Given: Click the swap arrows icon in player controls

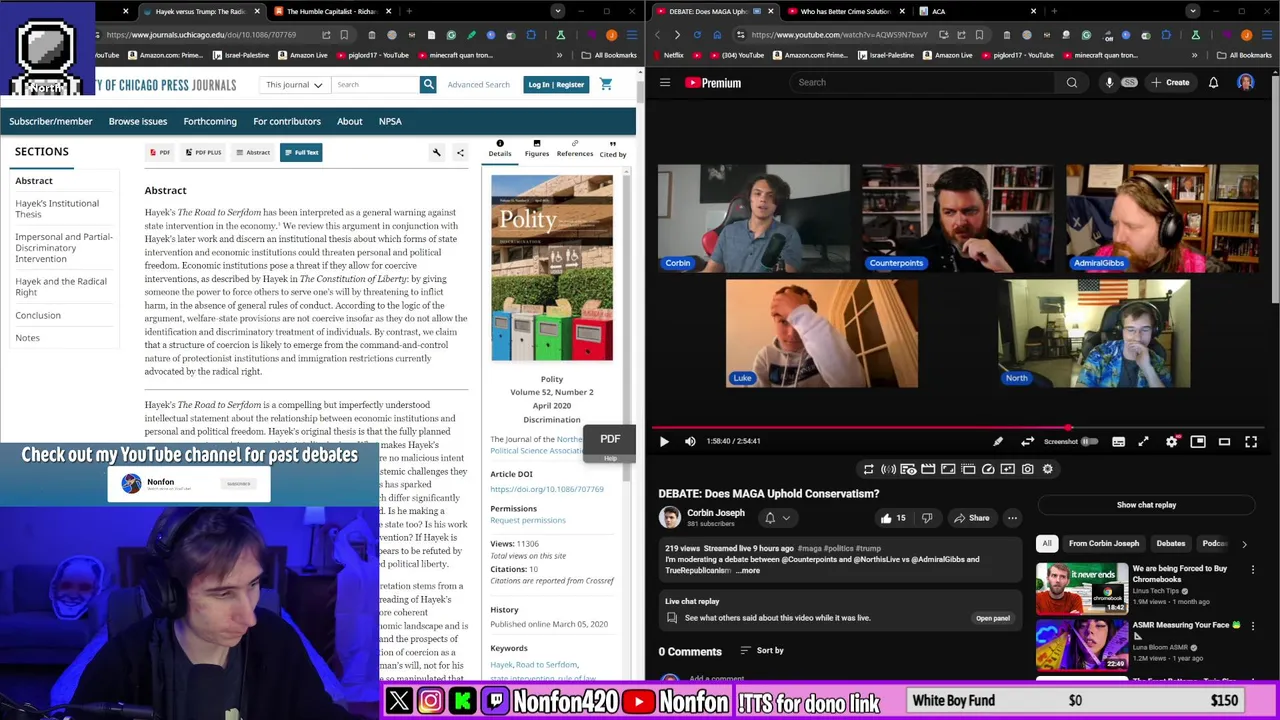Looking at the screenshot, I should (x=1027, y=441).
